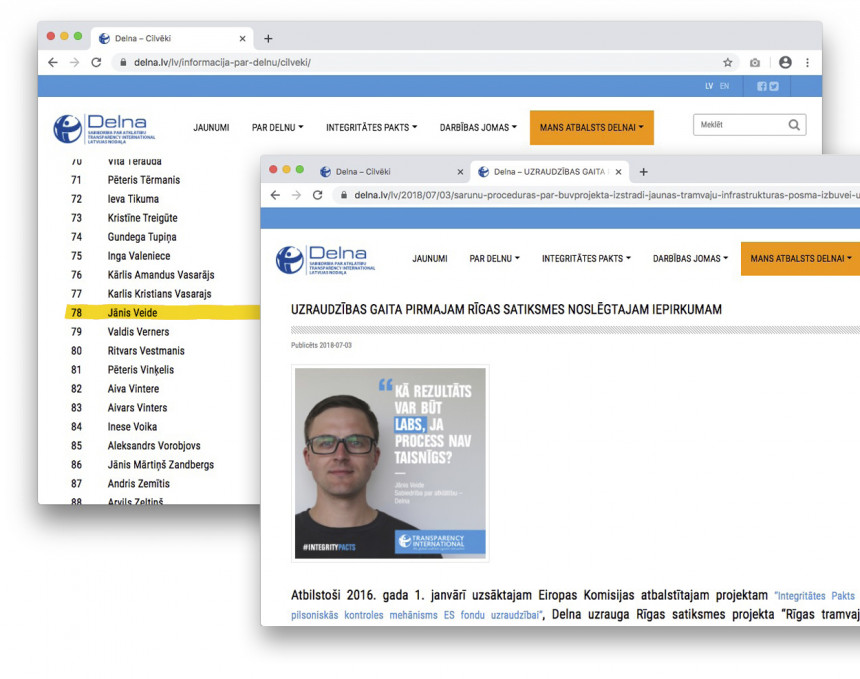Image resolution: width=860 pixels, height=679 pixels.
Task: Open a new tab in the front window
Action: coord(643,172)
